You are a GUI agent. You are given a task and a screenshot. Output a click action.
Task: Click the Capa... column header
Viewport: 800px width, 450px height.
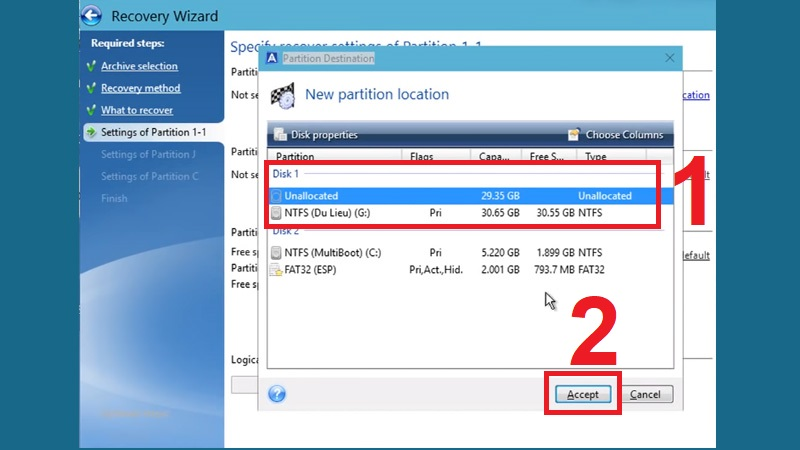point(496,156)
